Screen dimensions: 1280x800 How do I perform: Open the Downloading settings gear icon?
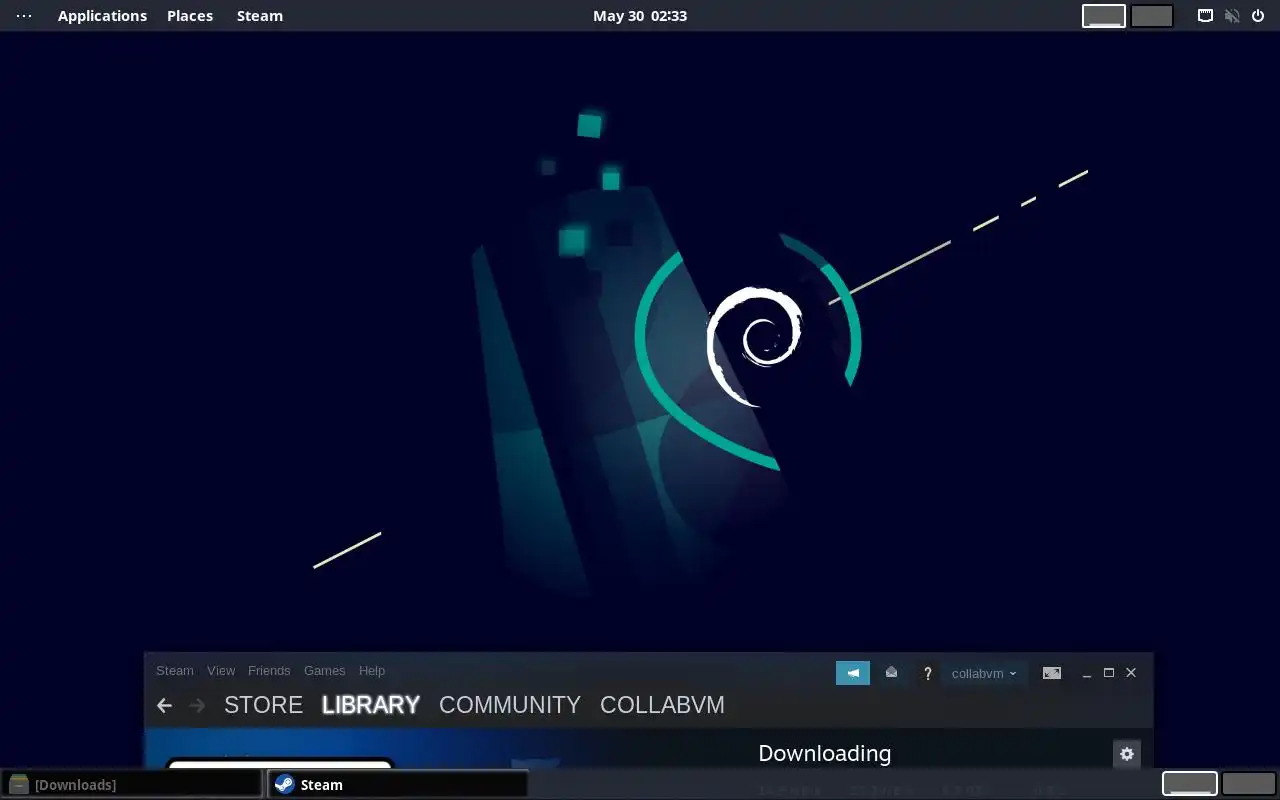tap(1126, 754)
